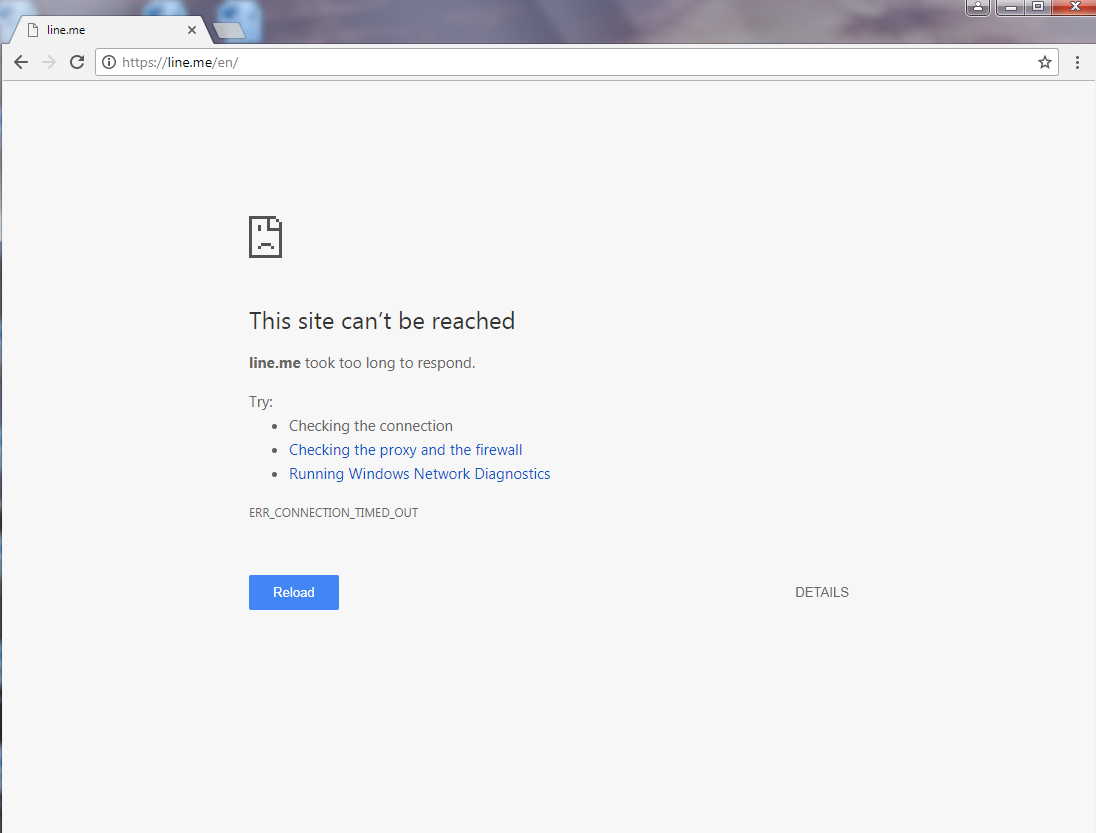Click the forward navigation arrow
Viewport: 1096px width, 833px height.
pos(49,62)
